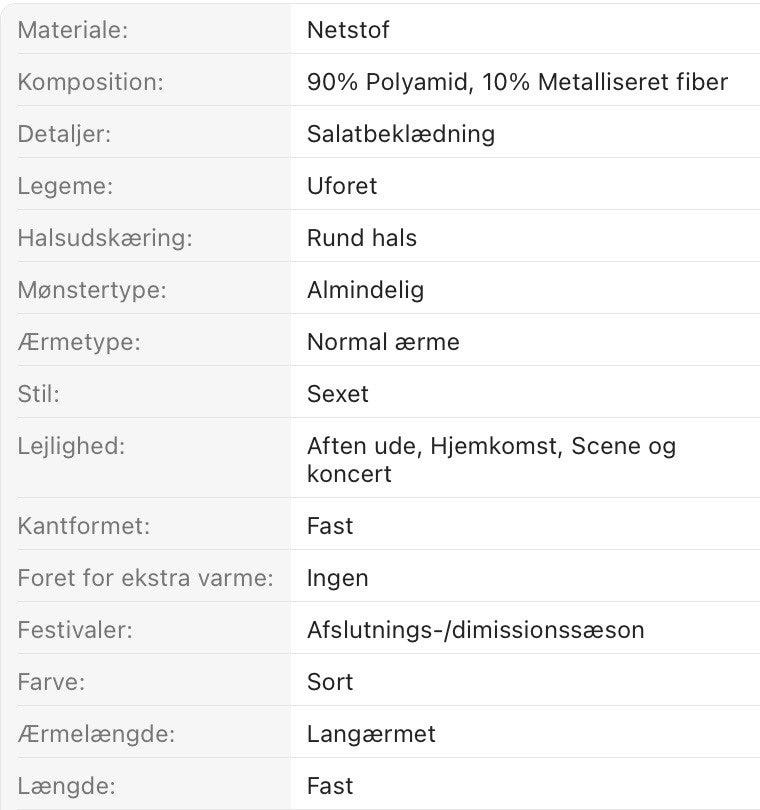
Task: Click the Foret for ekstra varme label
Action: [x=146, y=578]
